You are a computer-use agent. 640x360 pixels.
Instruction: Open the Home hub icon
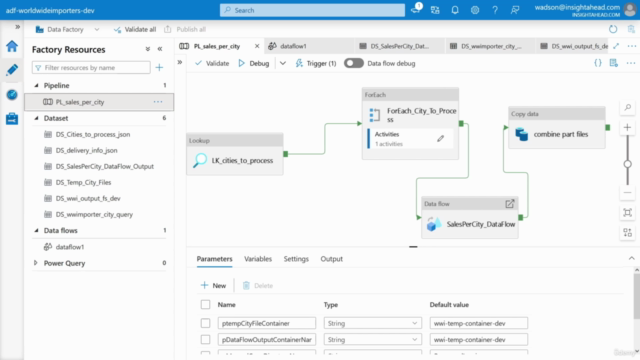pyautogui.click(x=12, y=46)
